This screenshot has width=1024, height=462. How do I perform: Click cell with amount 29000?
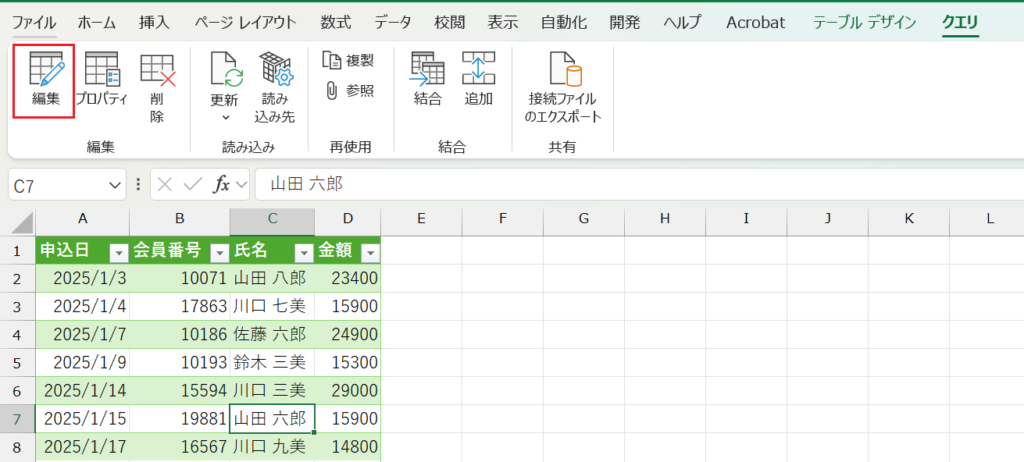347,391
